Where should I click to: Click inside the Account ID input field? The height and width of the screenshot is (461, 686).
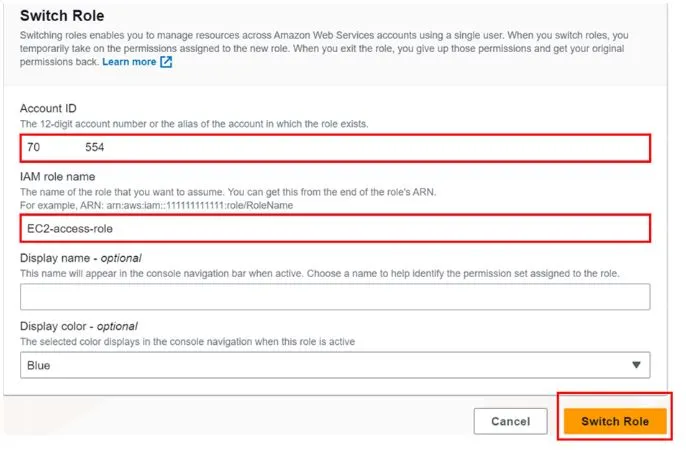click(x=335, y=148)
